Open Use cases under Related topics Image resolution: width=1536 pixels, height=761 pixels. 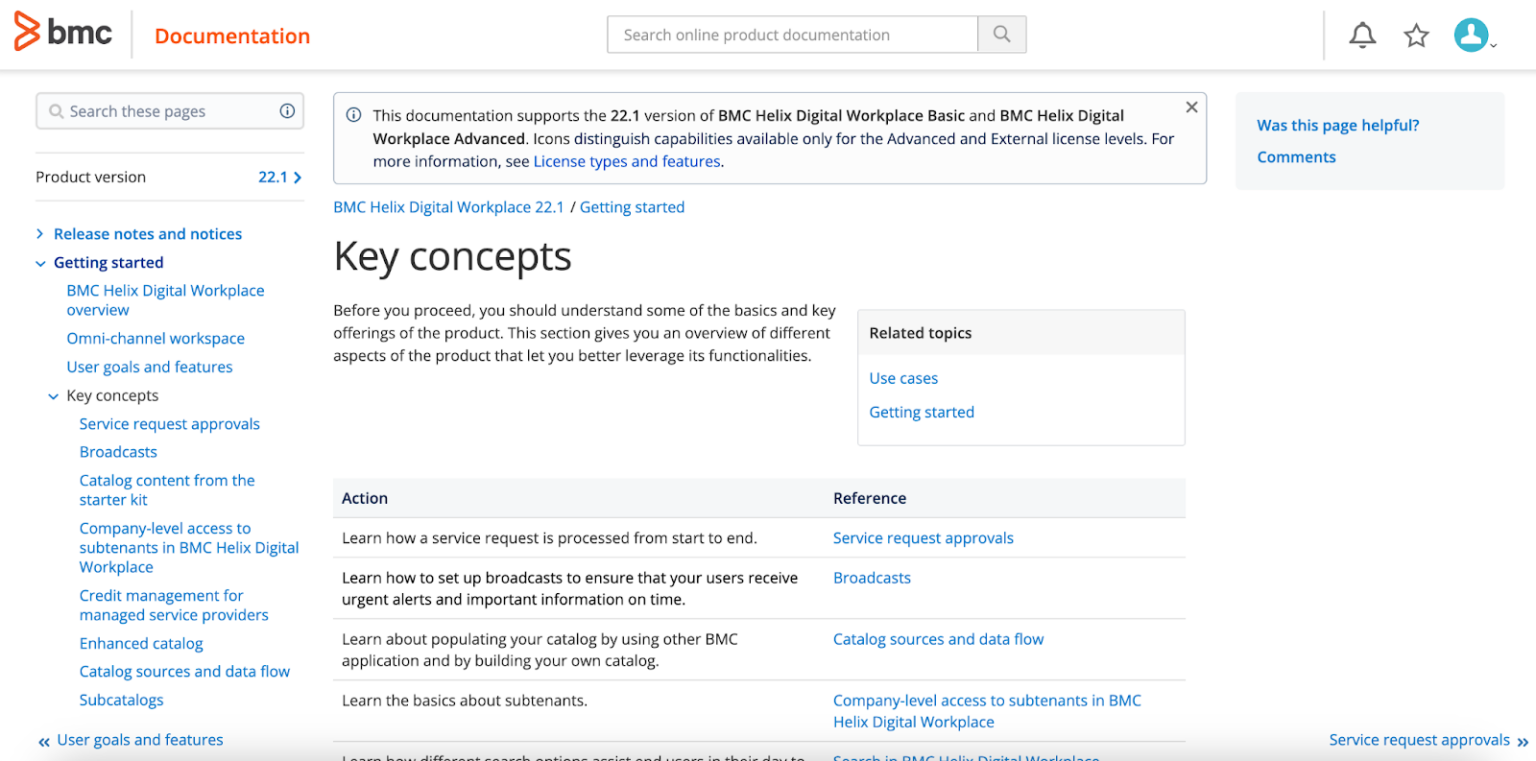click(903, 378)
